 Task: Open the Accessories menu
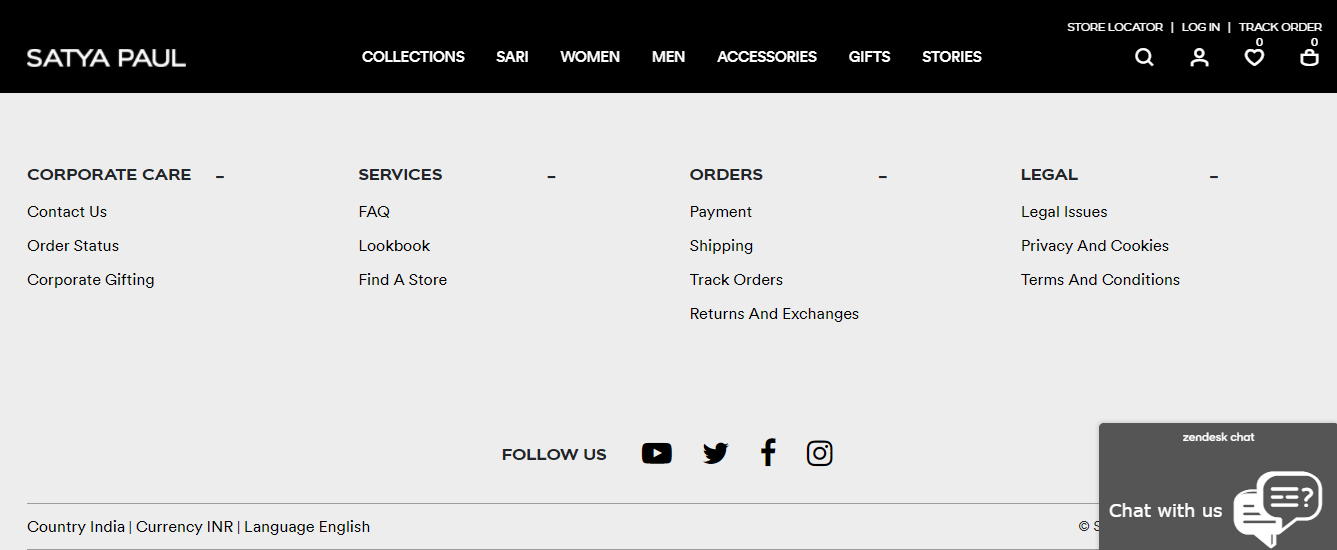[x=767, y=57]
